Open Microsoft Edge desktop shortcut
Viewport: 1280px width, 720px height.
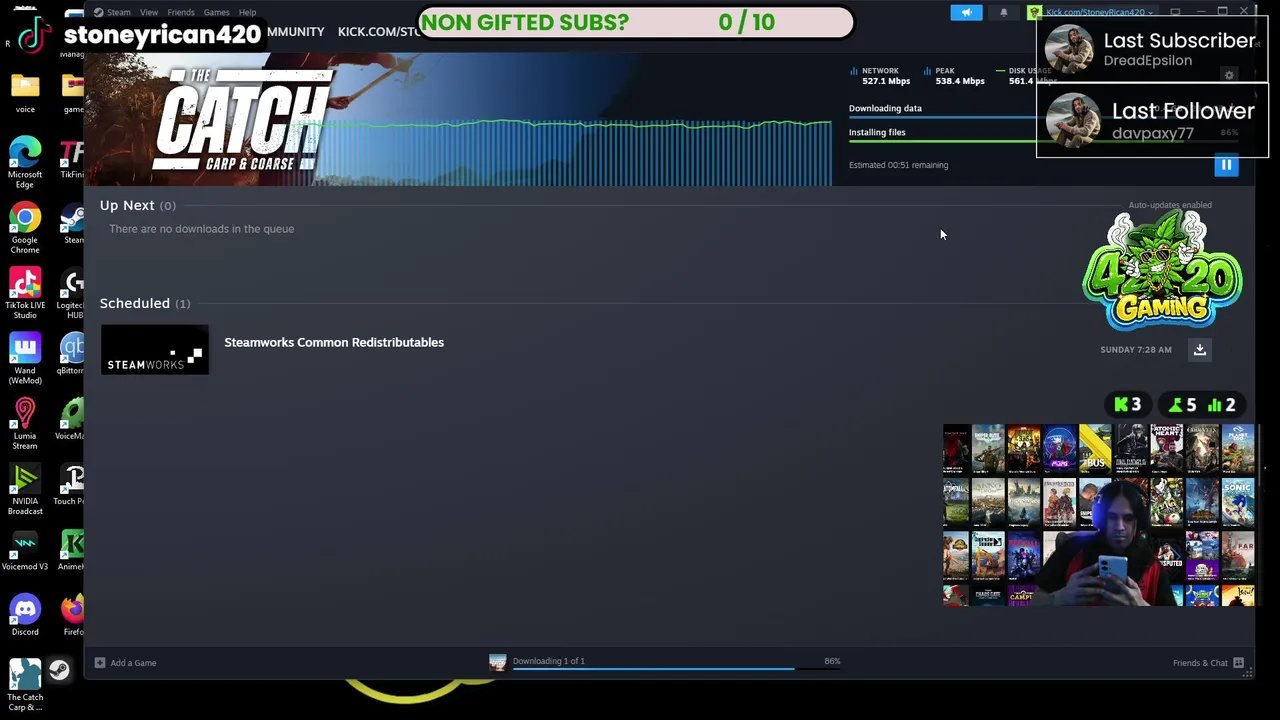coord(25,162)
